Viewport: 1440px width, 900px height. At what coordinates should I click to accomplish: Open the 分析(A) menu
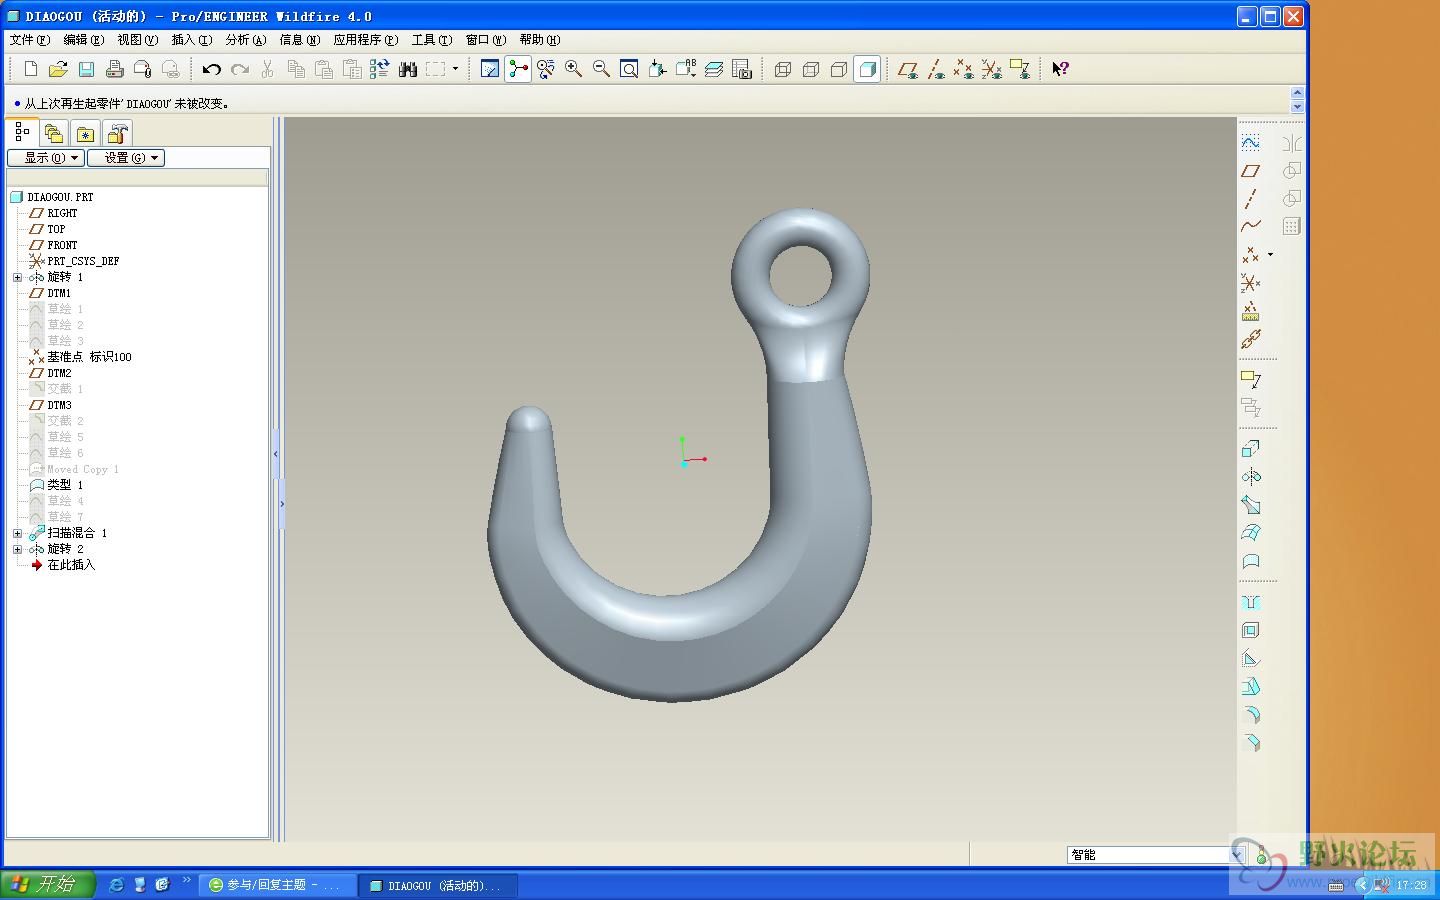click(245, 40)
